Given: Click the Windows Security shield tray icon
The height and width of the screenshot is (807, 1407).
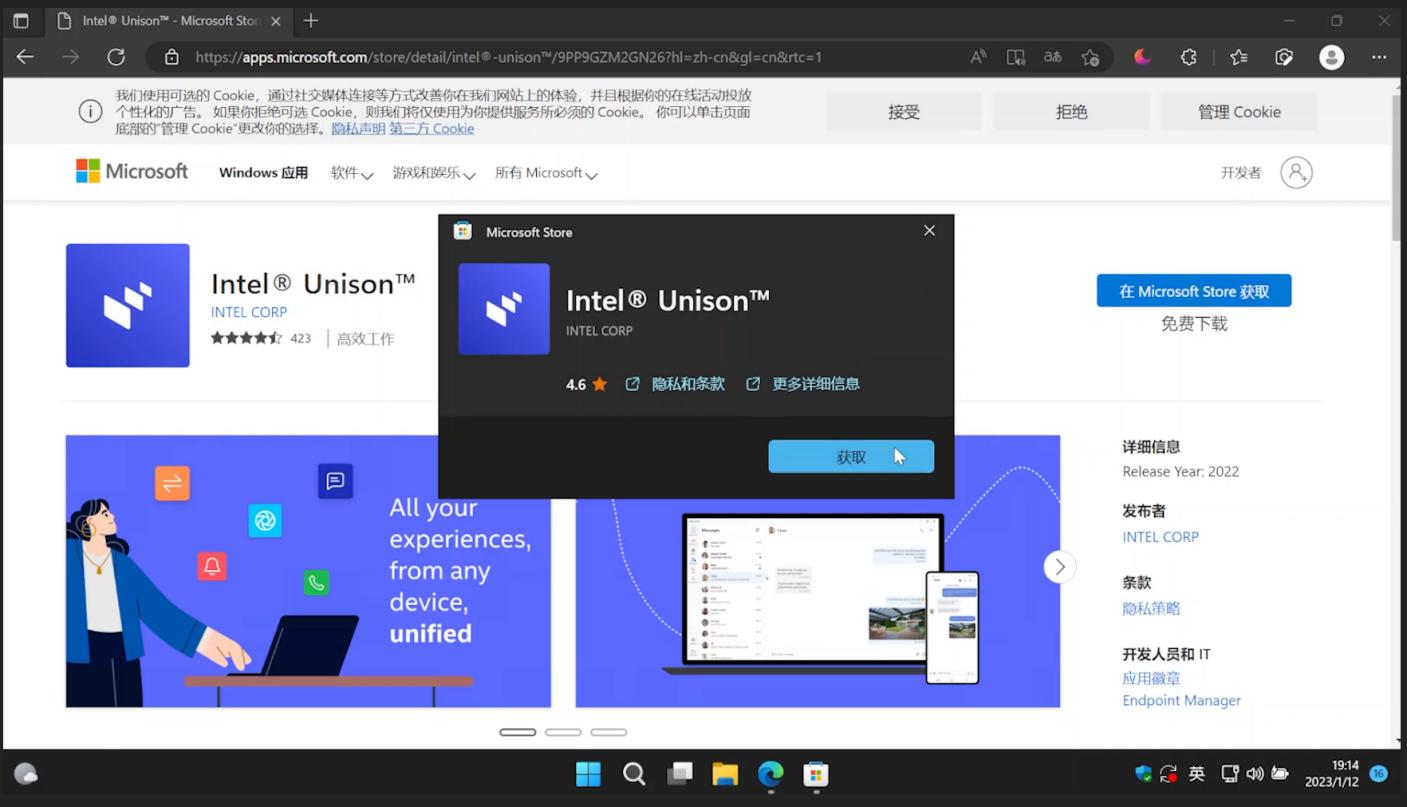Looking at the screenshot, I should point(1144,774).
